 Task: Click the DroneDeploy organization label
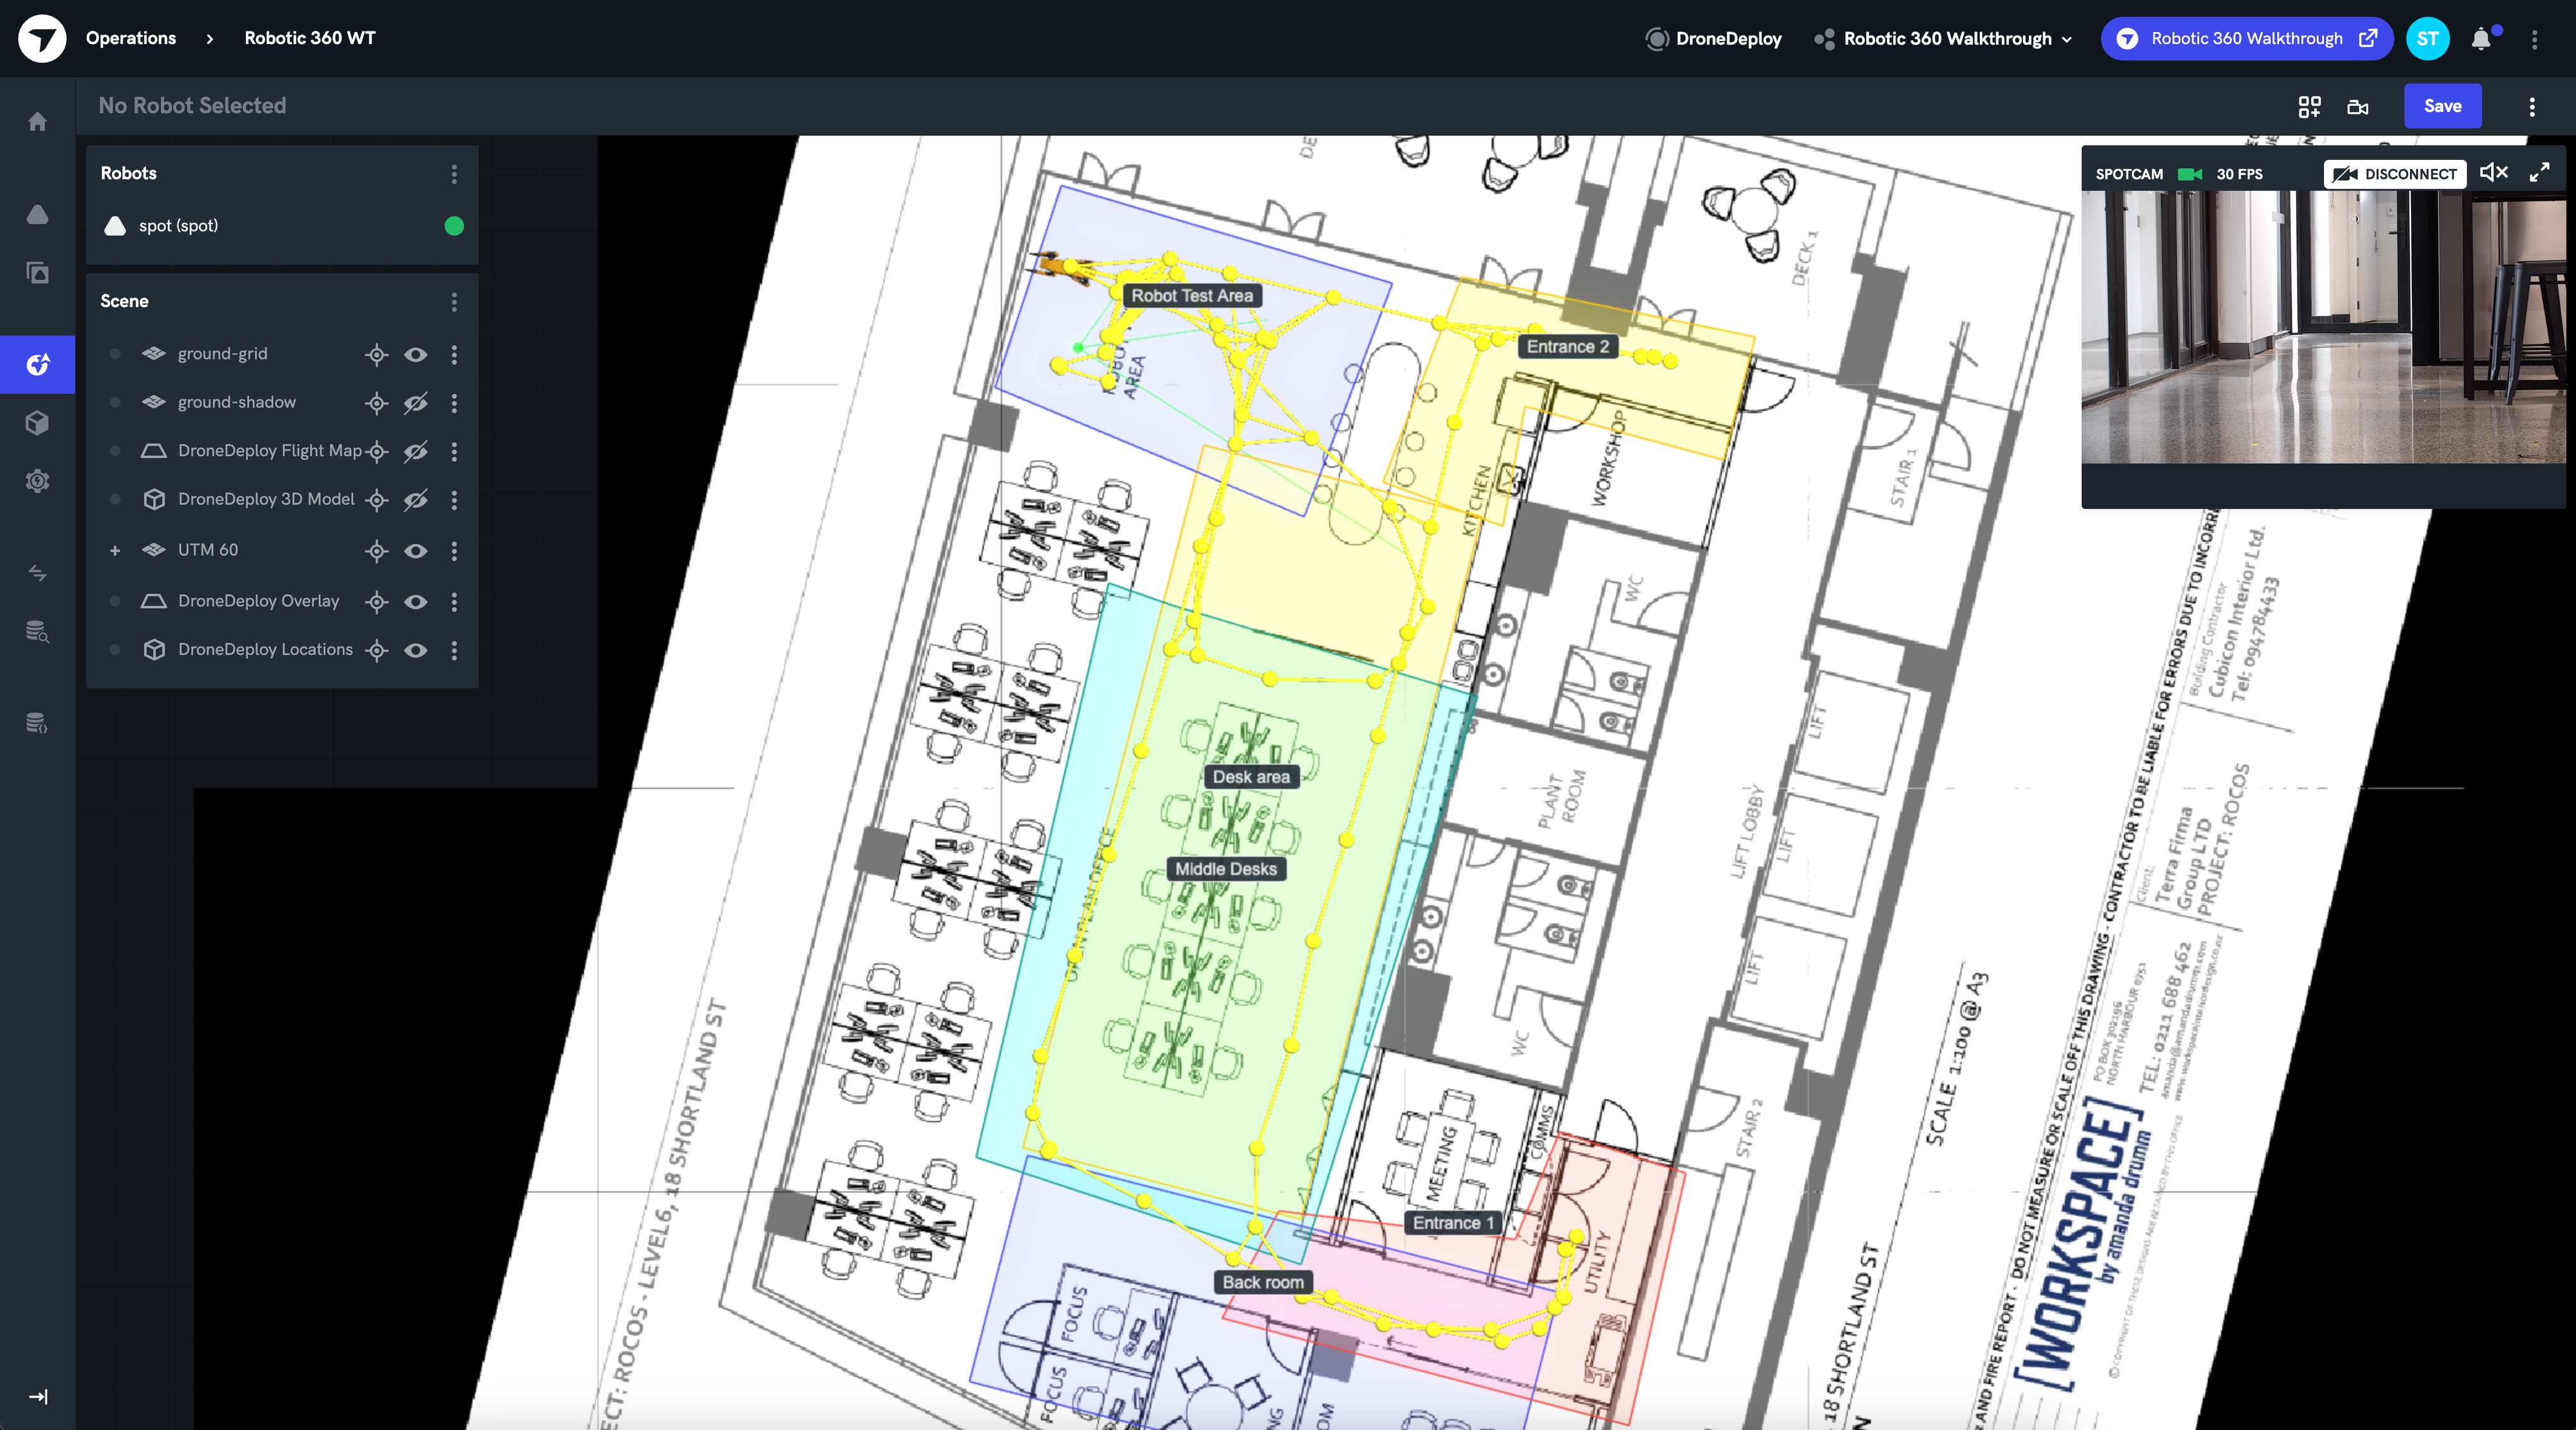(1713, 39)
